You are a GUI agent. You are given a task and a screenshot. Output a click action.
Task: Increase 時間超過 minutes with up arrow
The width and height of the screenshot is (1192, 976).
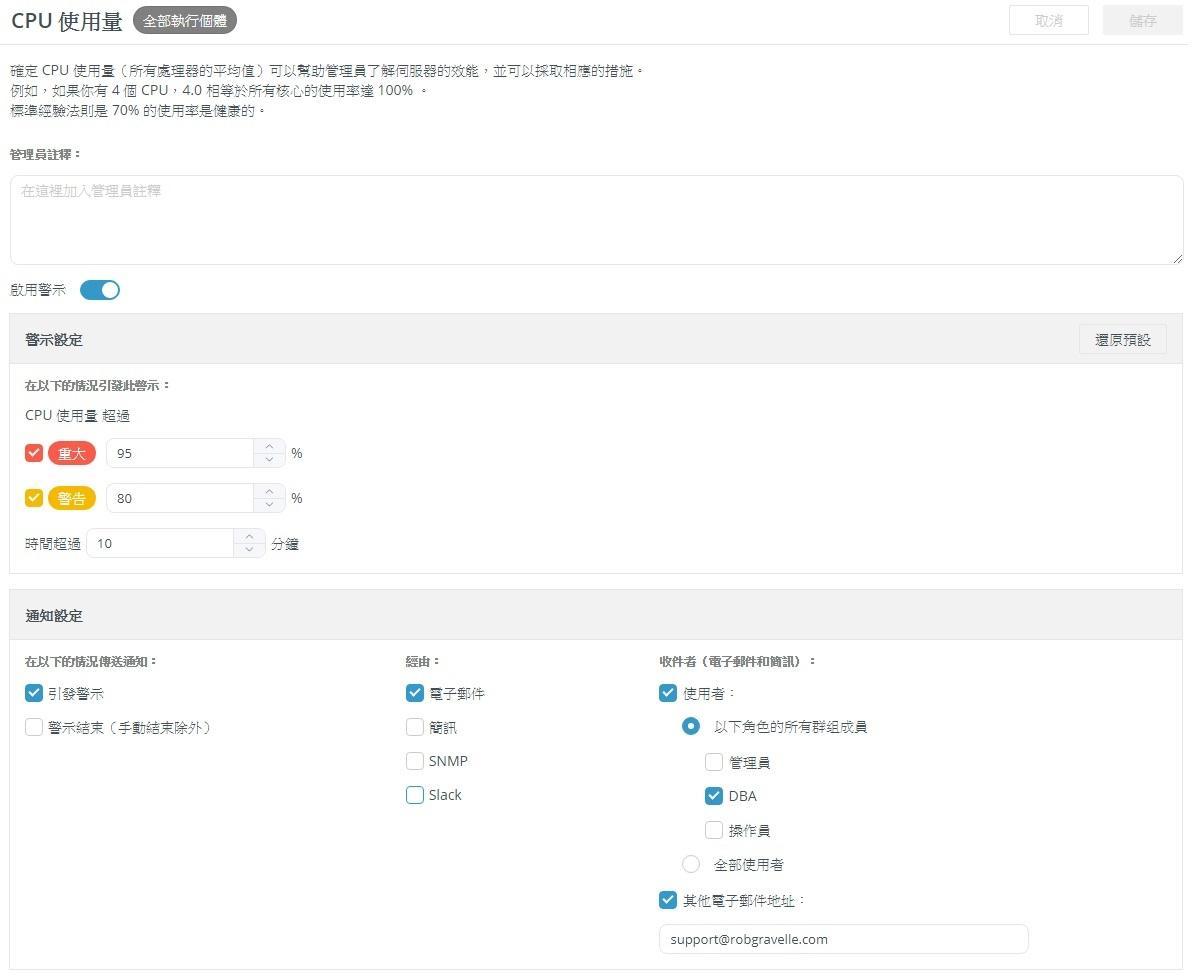249,537
